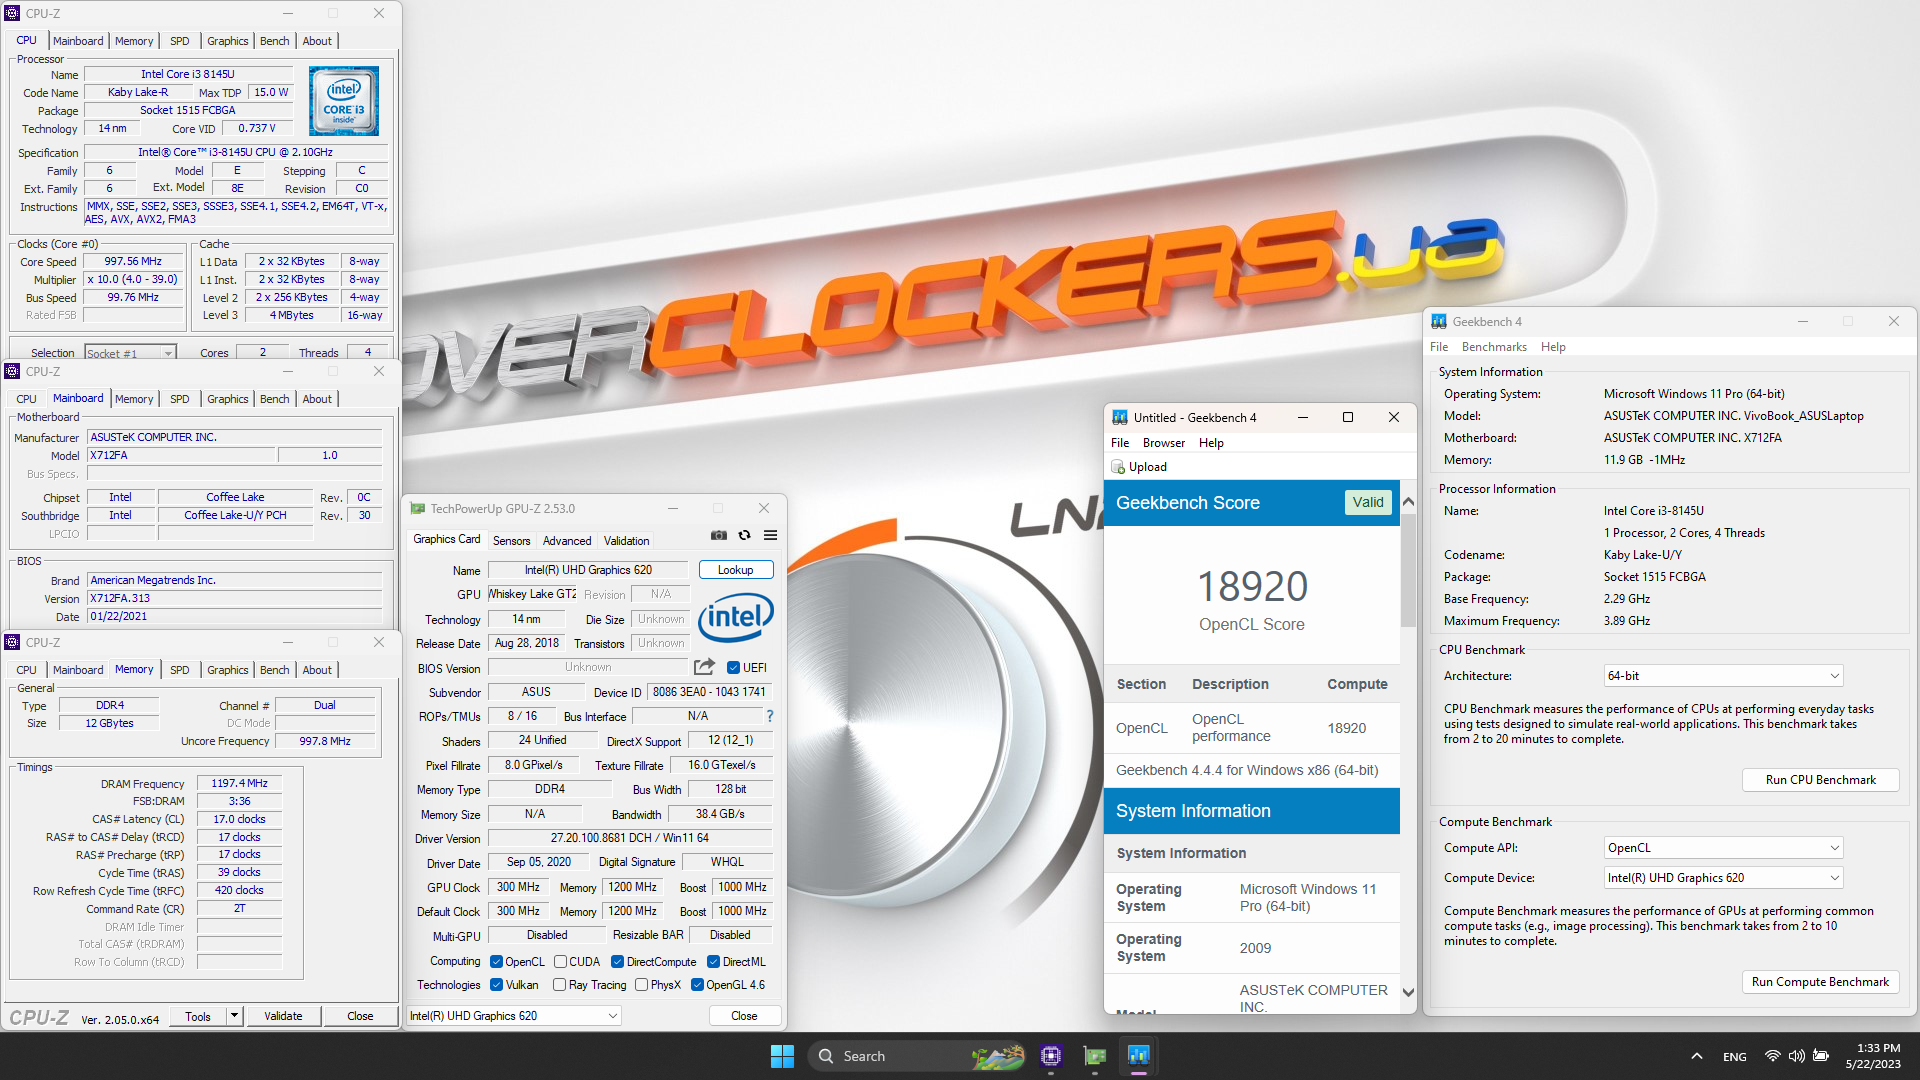This screenshot has width=1920, height=1080.
Task: Click the Bus Interface question mark icon
Action: (x=770, y=716)
